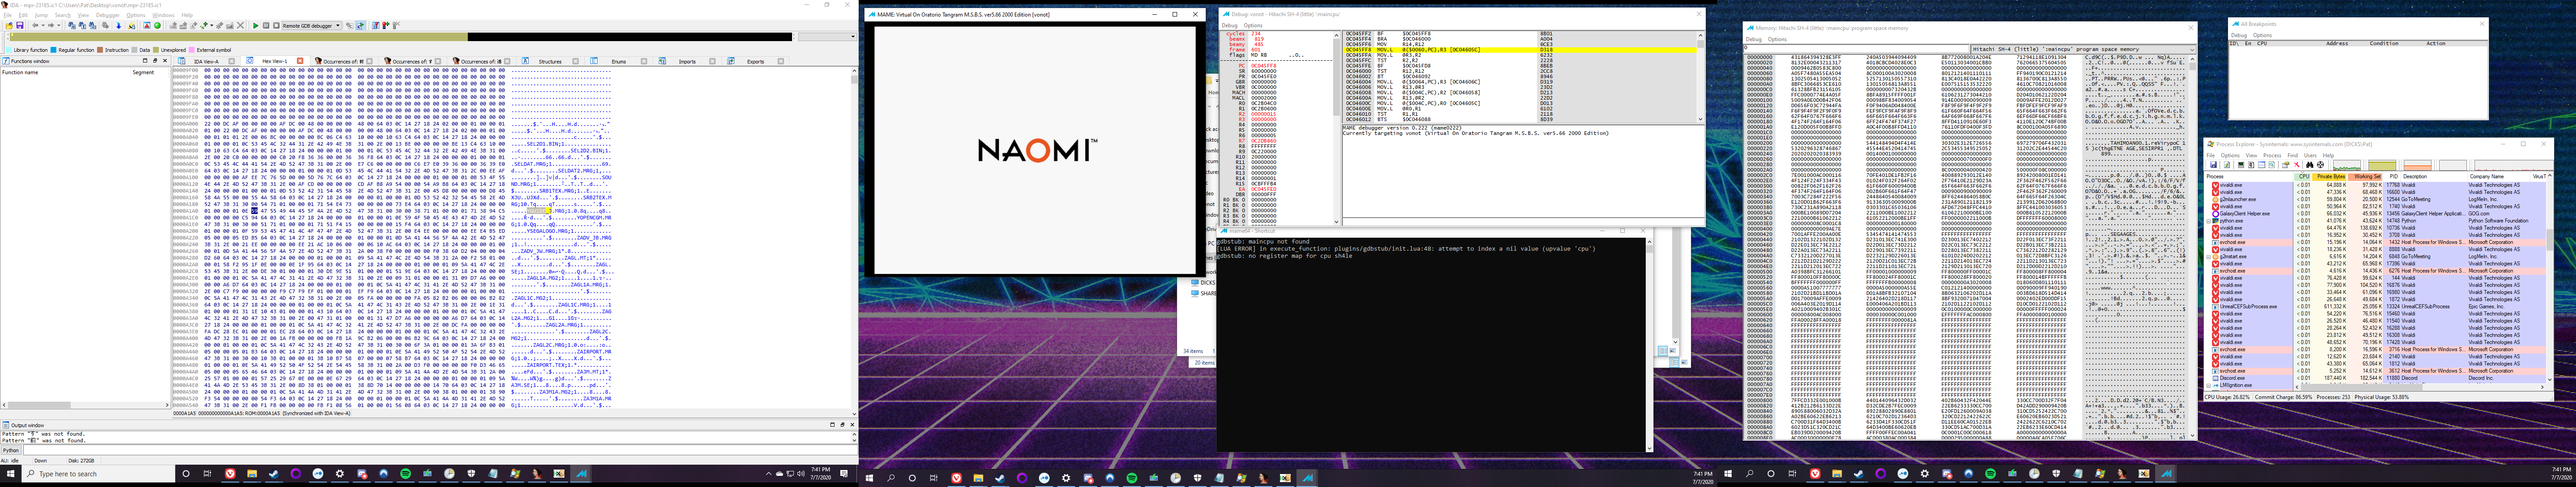Viewport: 2576px width, 487px height.
Task: Sort by Private Bytes column in Process Explorer
Action: pos(2329,177)
